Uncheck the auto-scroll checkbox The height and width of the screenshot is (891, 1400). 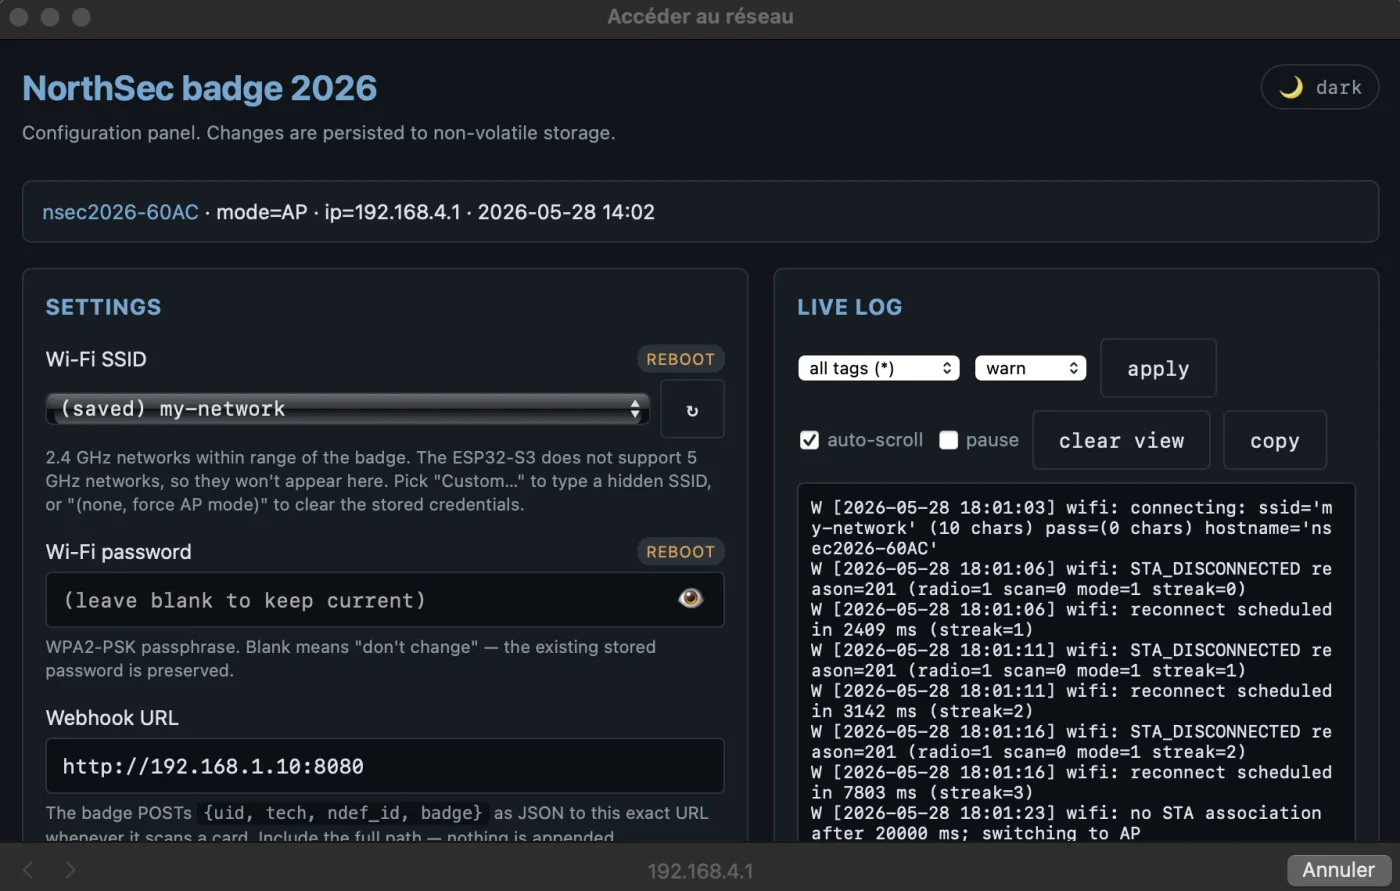coord(809,440)
